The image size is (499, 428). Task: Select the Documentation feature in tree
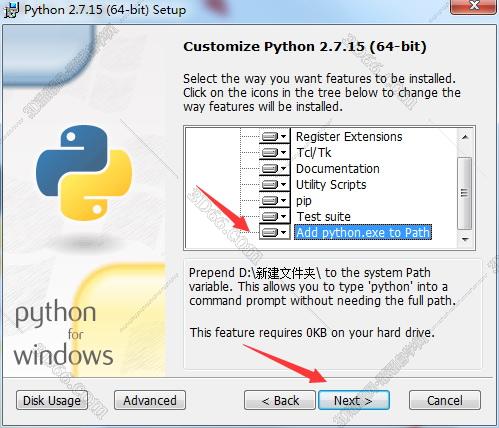tap(337, 169)
